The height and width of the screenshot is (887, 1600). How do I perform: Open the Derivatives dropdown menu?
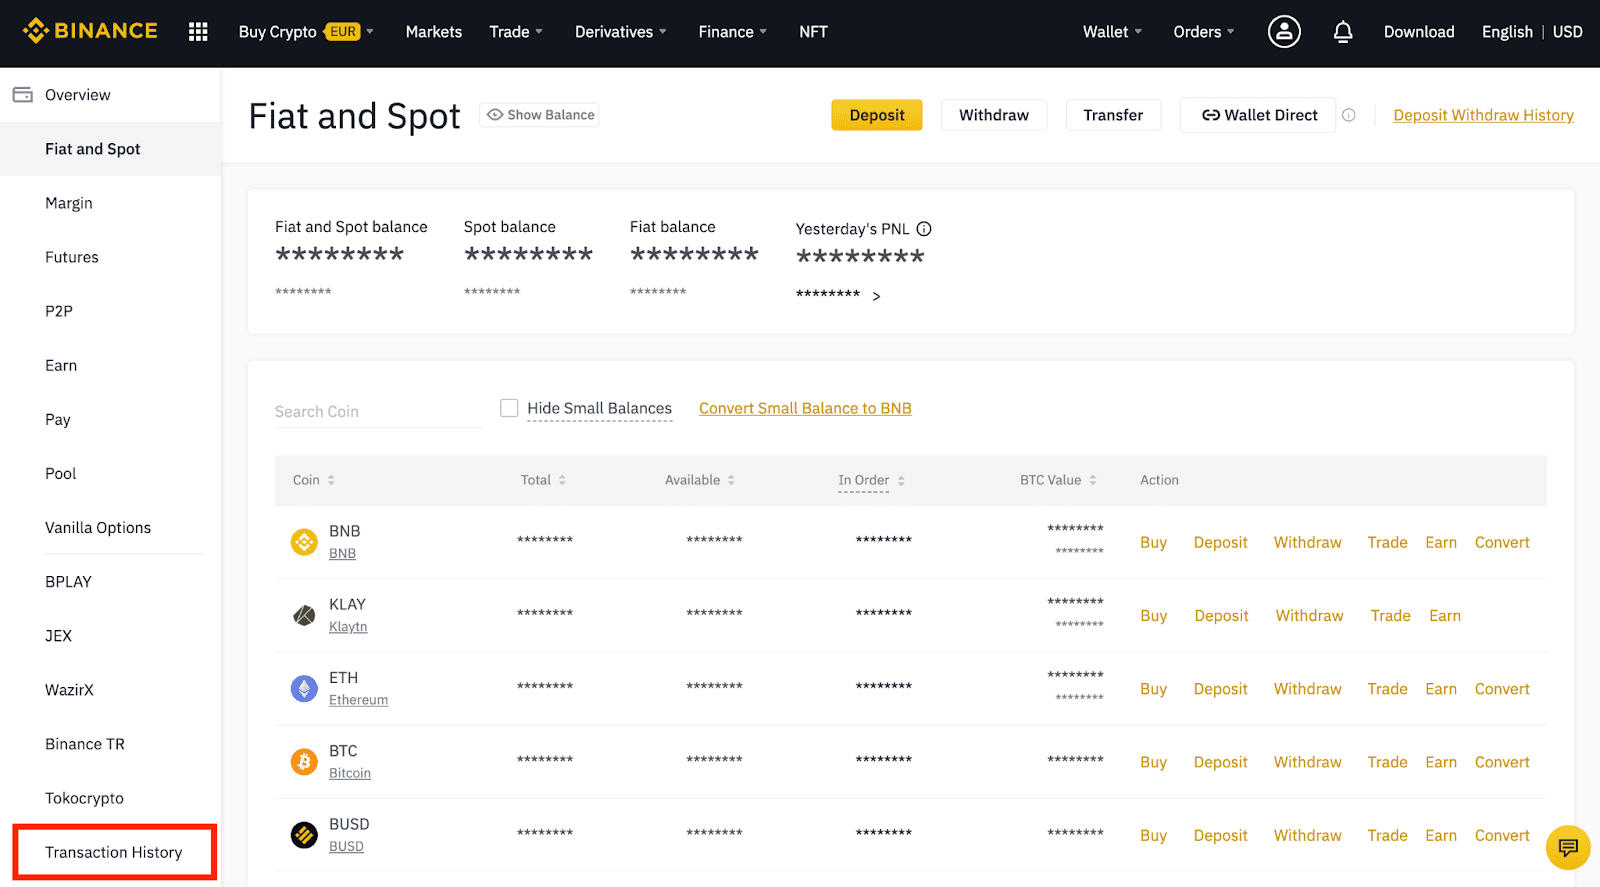(620, 32)
